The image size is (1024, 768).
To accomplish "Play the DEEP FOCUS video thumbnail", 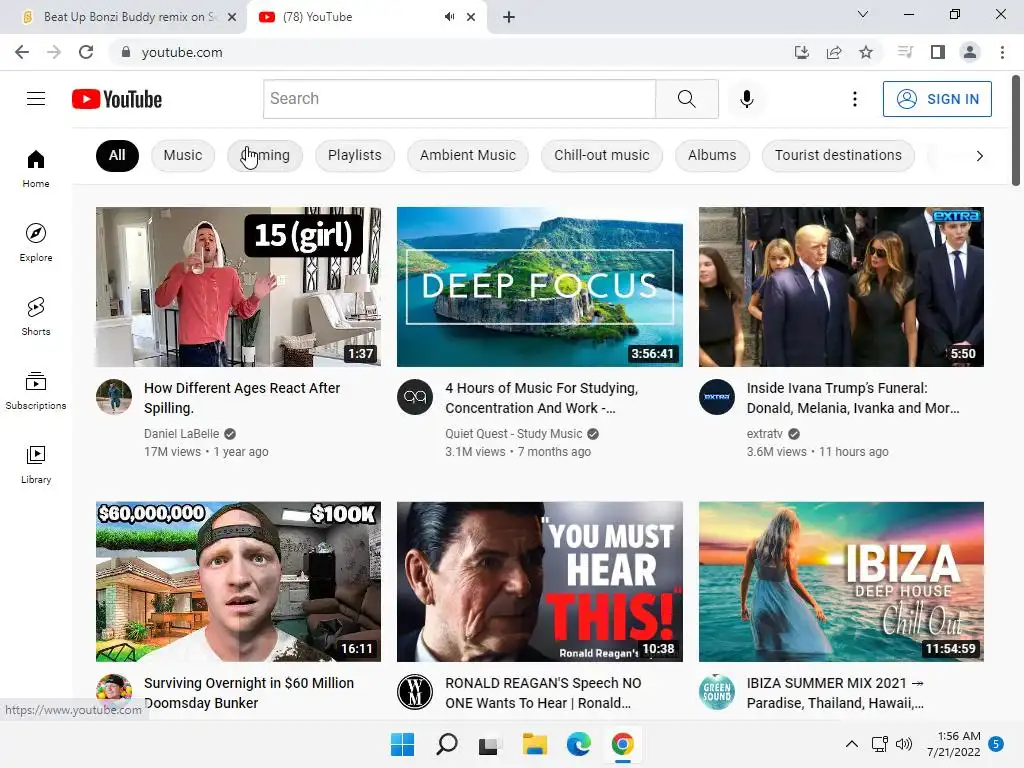I will tap(539, 287).
